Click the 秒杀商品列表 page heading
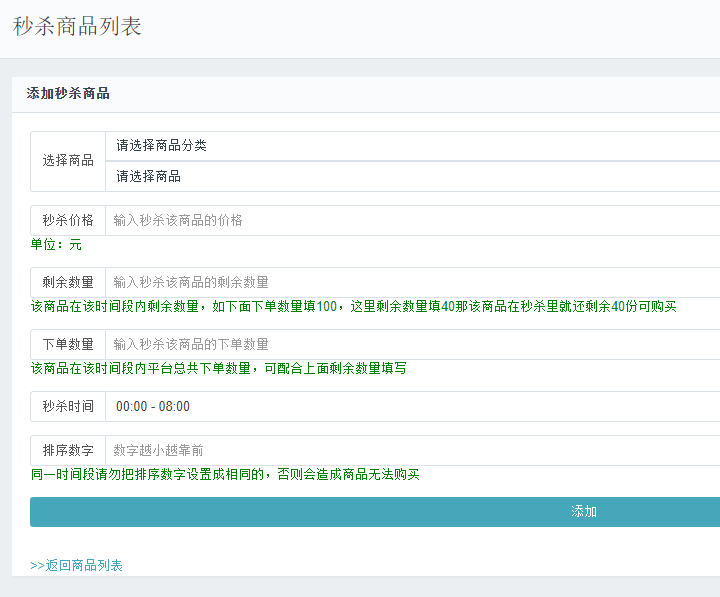Viewport: 720px width, 597px height. (77, 26)
